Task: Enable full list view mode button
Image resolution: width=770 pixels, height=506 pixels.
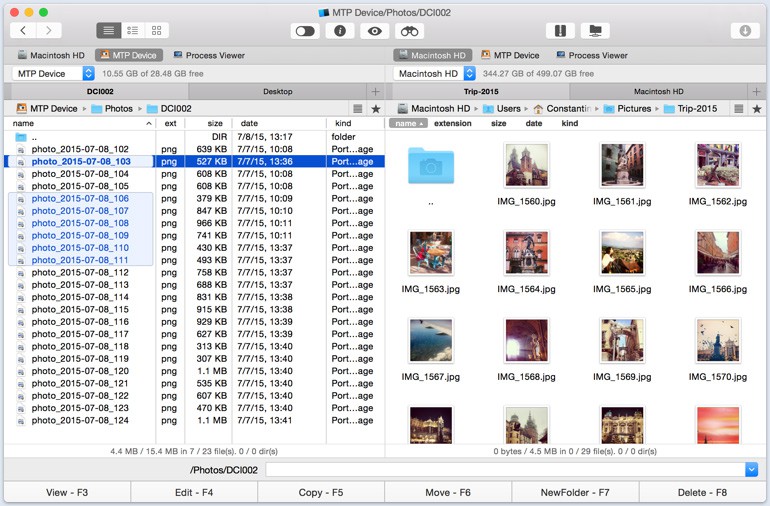Action: 108,31
